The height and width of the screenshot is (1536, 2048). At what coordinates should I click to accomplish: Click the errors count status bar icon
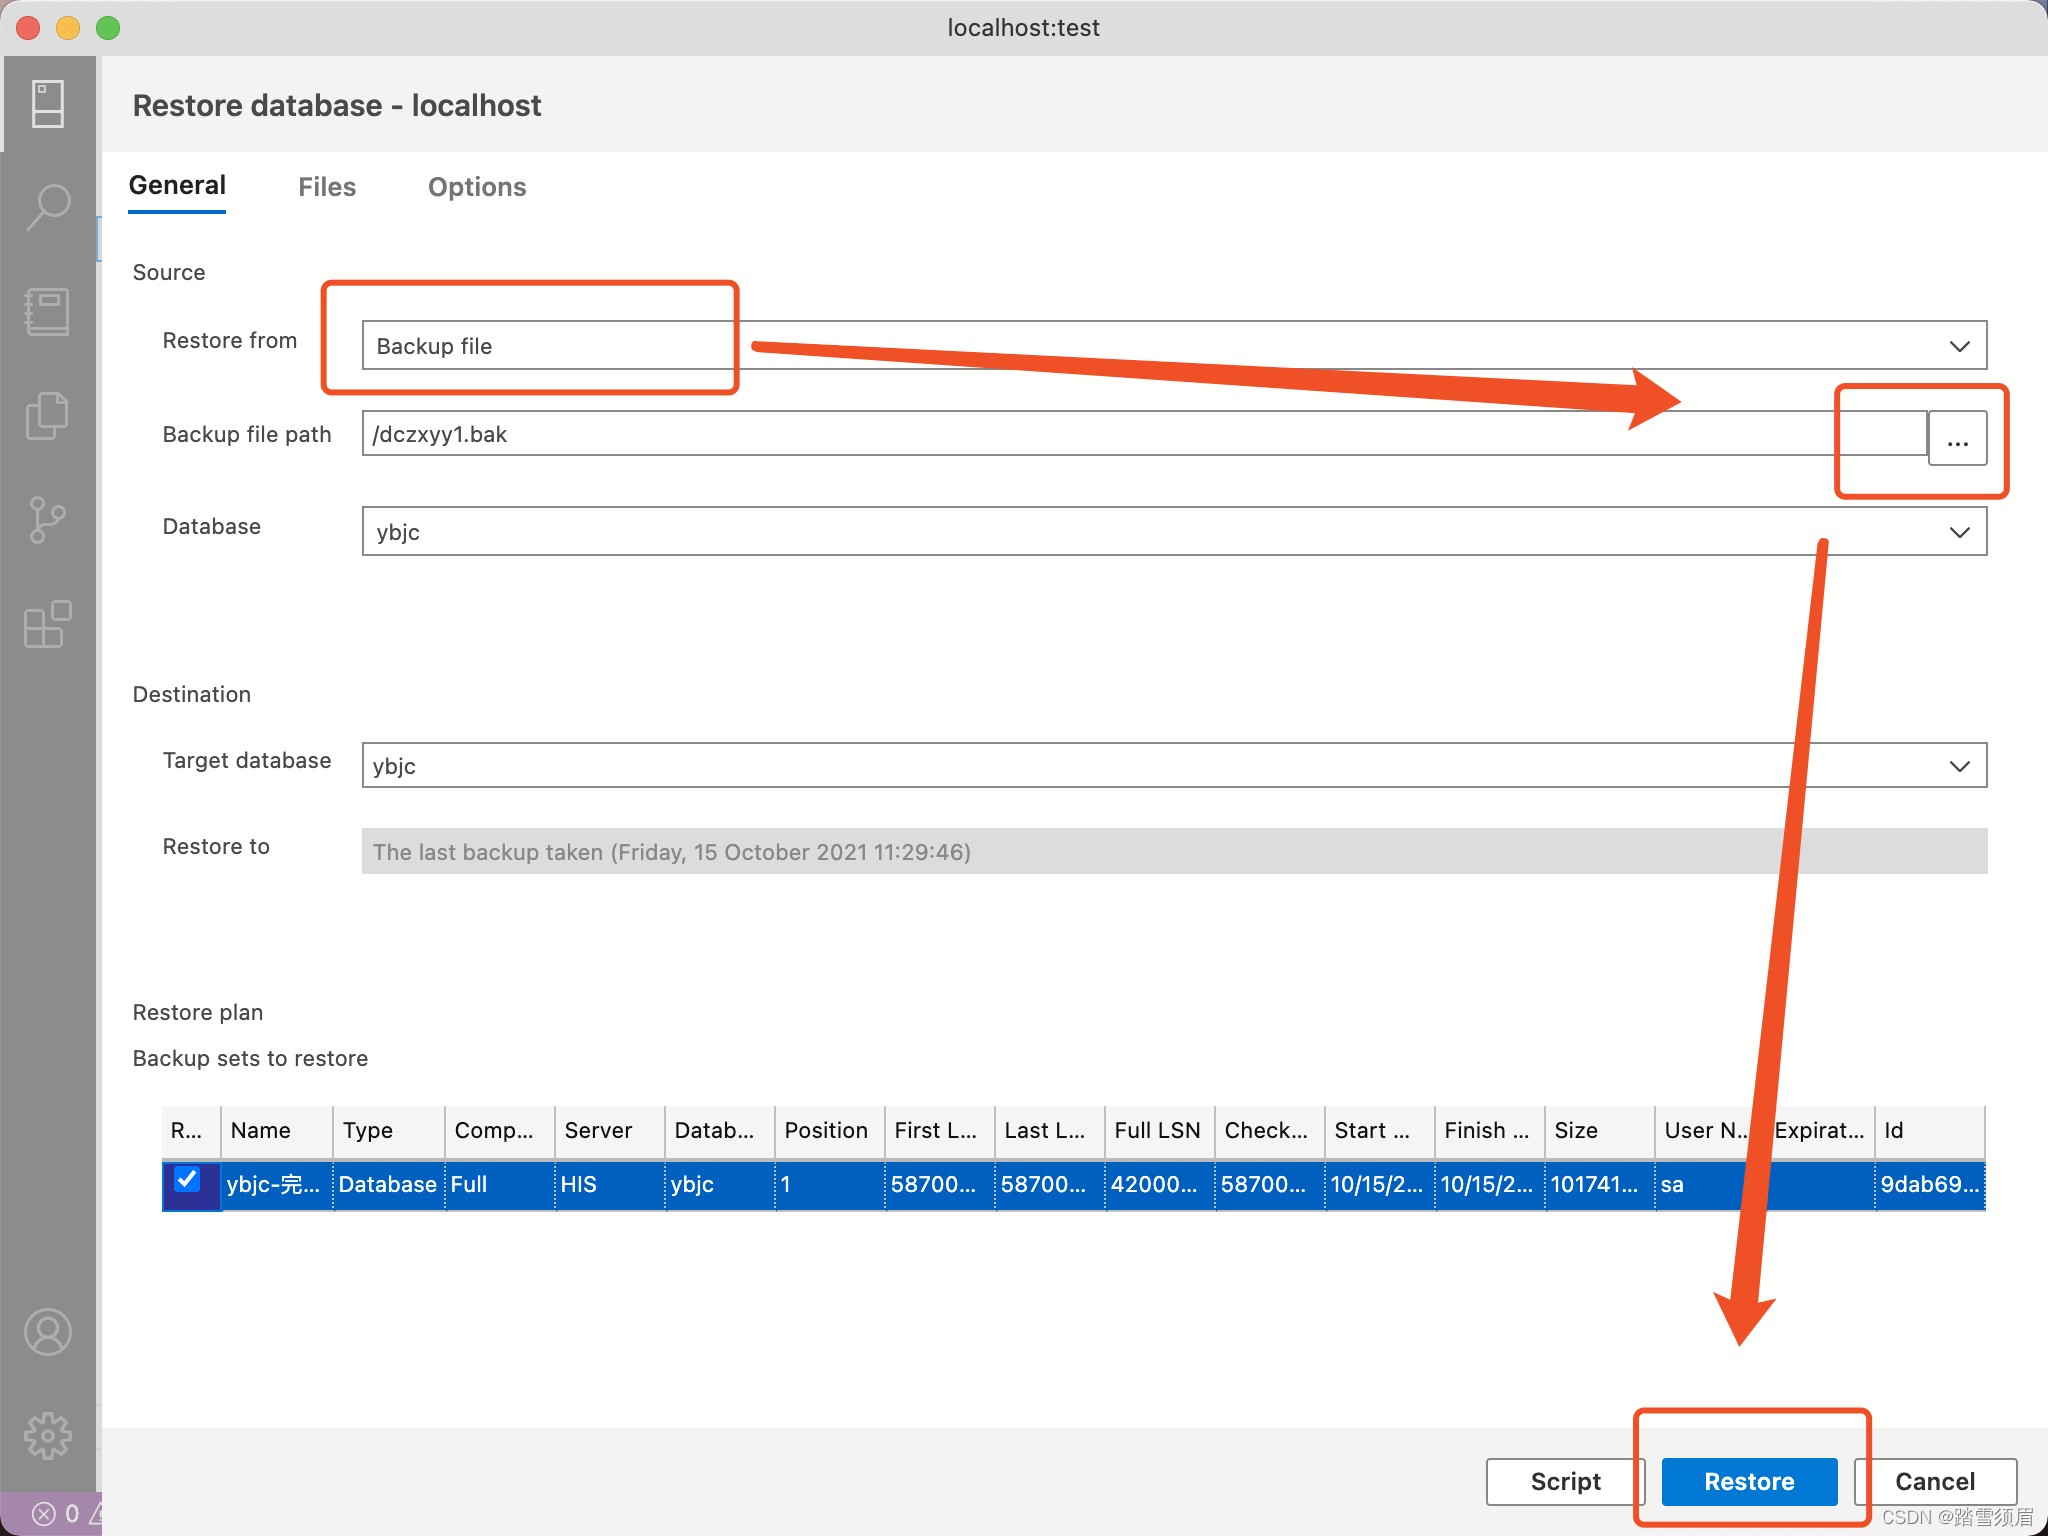56,1513
